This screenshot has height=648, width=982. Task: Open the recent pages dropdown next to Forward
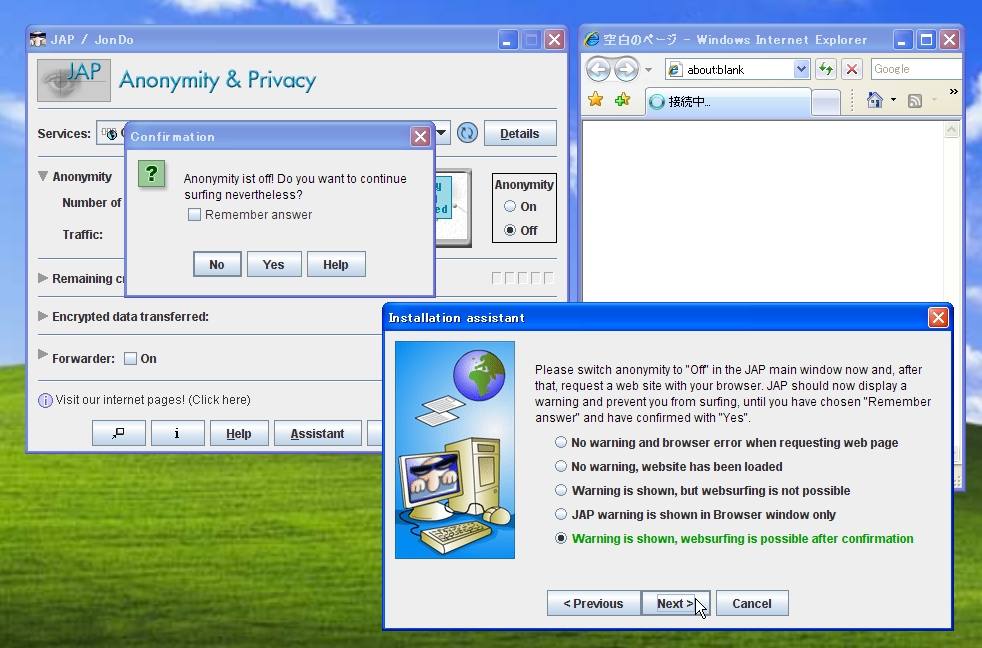coord(649,69)
